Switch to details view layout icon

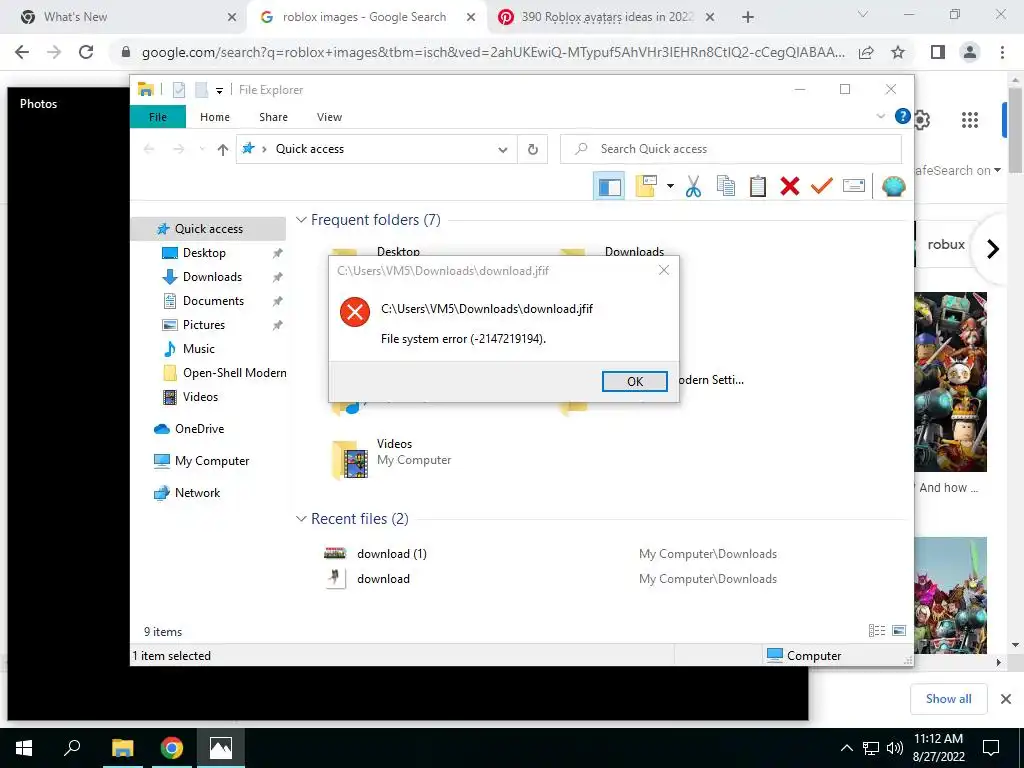click(x=876, y=631)
